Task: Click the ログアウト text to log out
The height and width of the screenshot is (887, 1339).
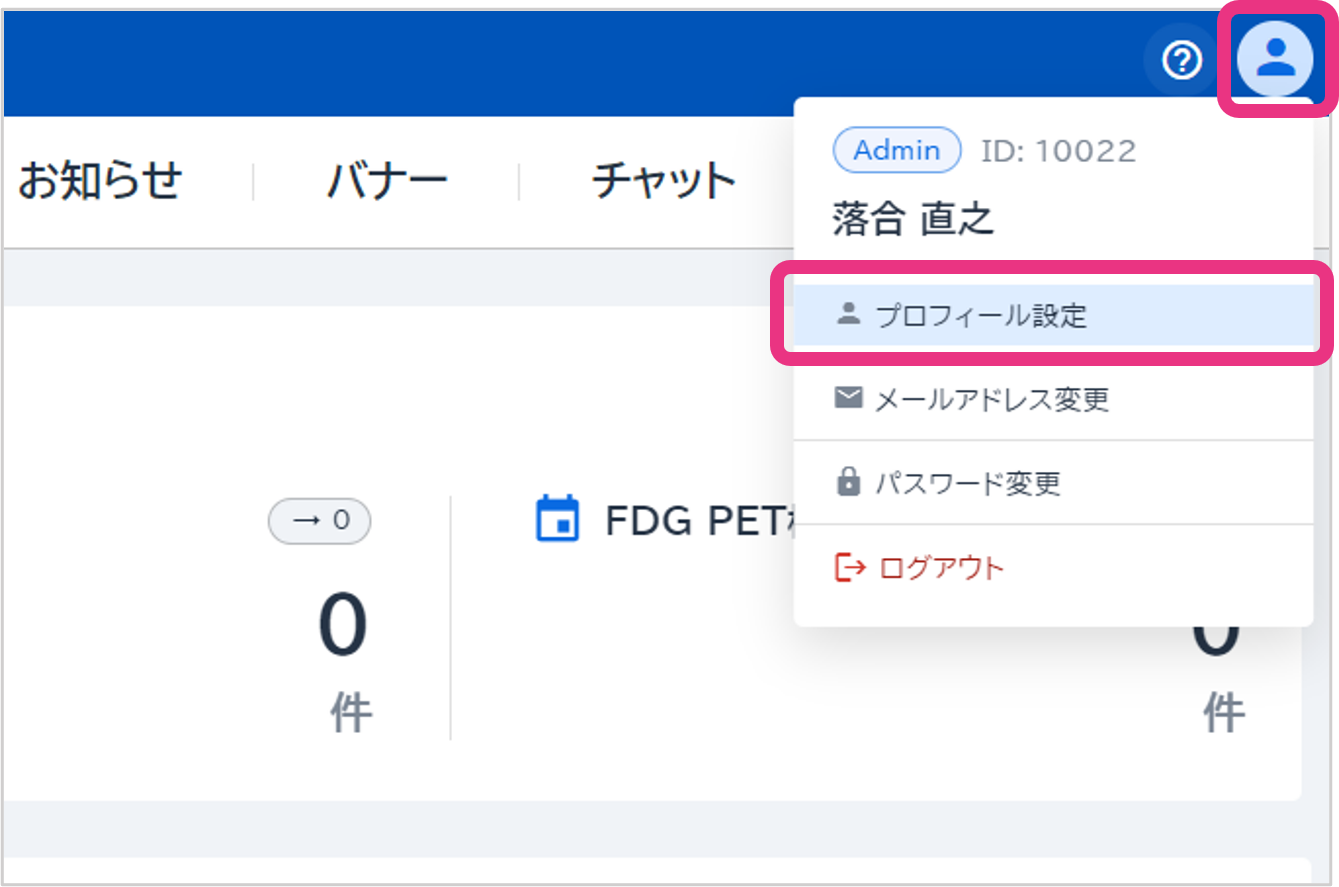Action: point(940,568)
